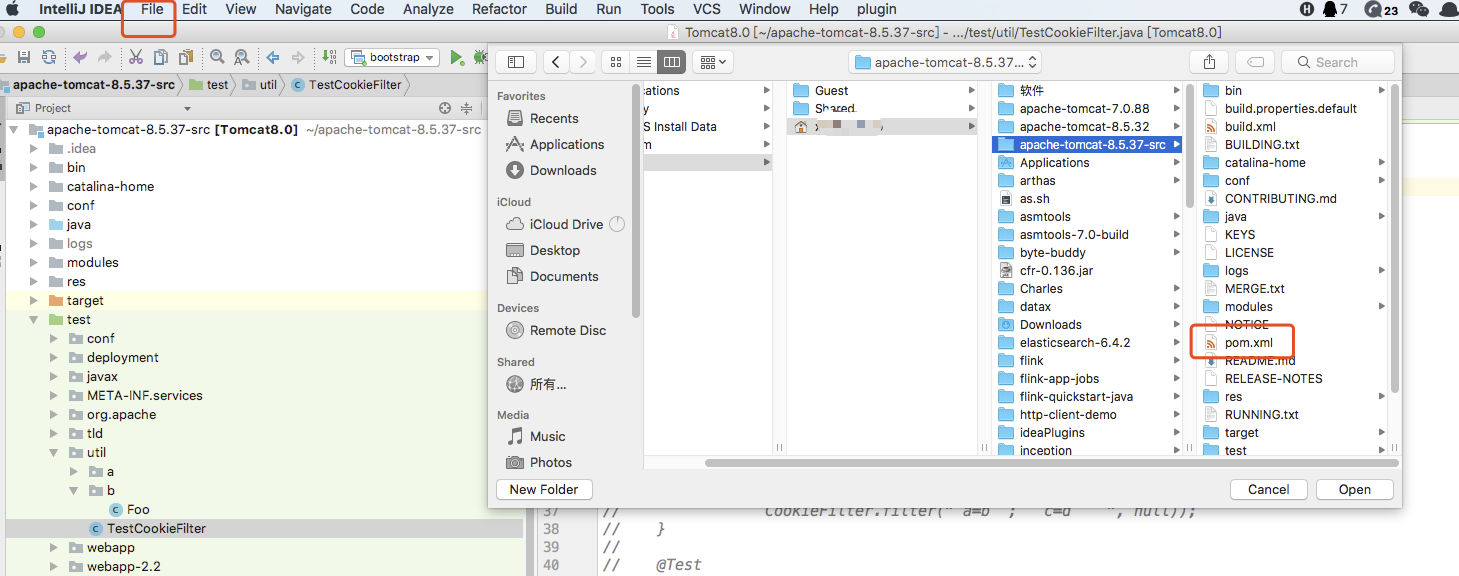
Task: Click the notification bell icon showing 7
Action: [x=1335, y=9]
